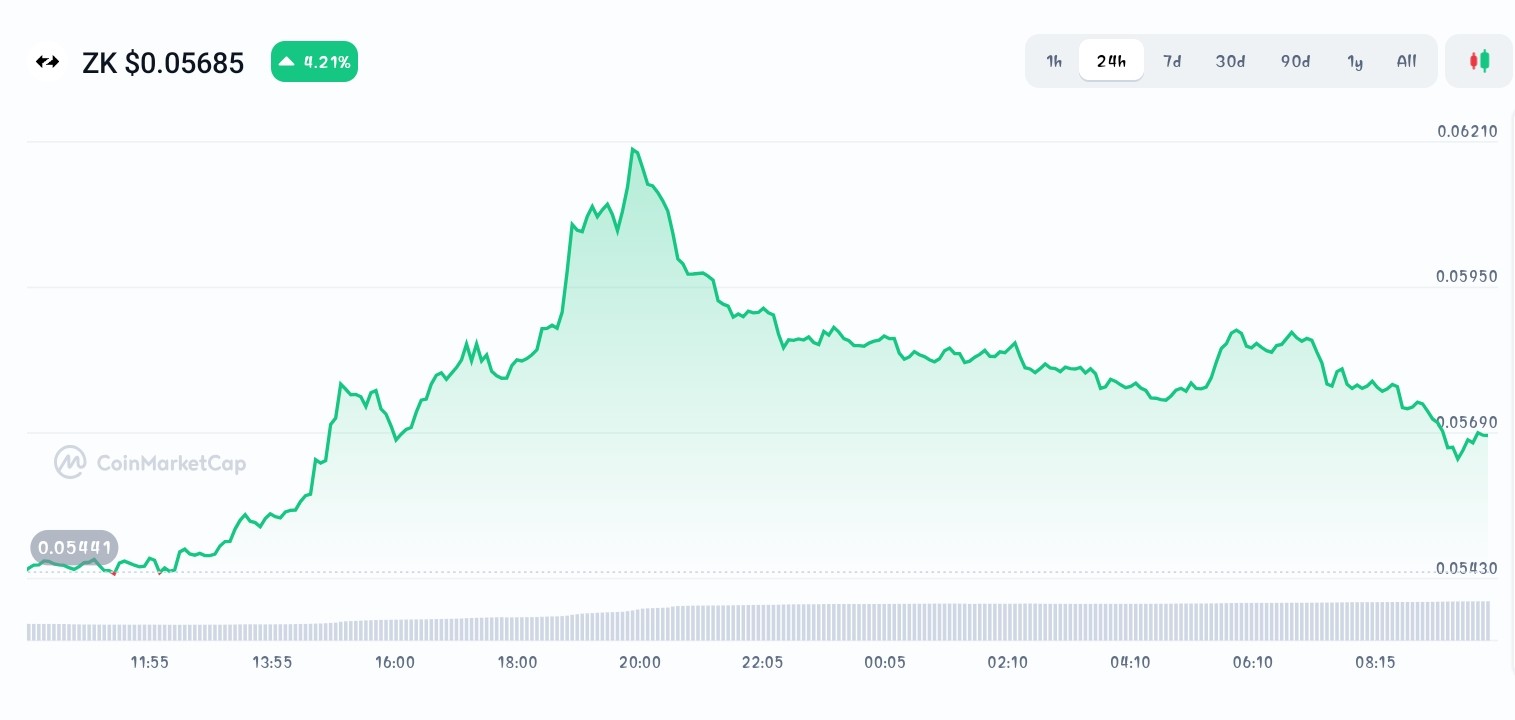1515x720 pixels.
Task: Click the 0.05430 y-axis label
Action: tap(1467, 568)
